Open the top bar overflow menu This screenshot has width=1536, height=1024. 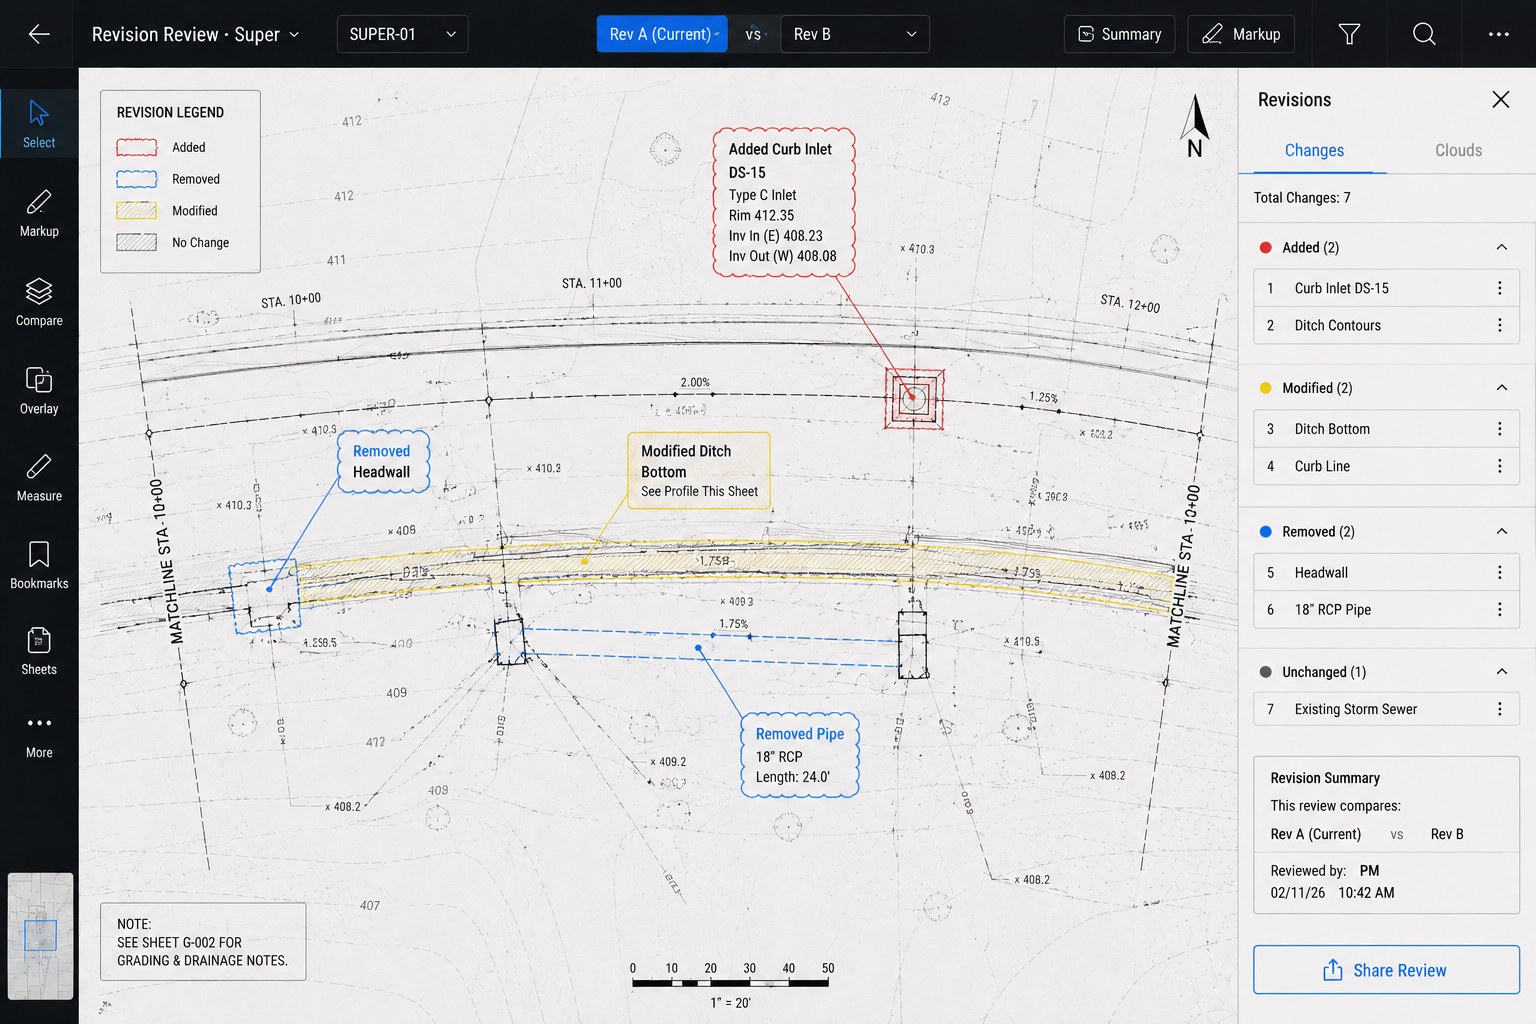pos(1498,34)
